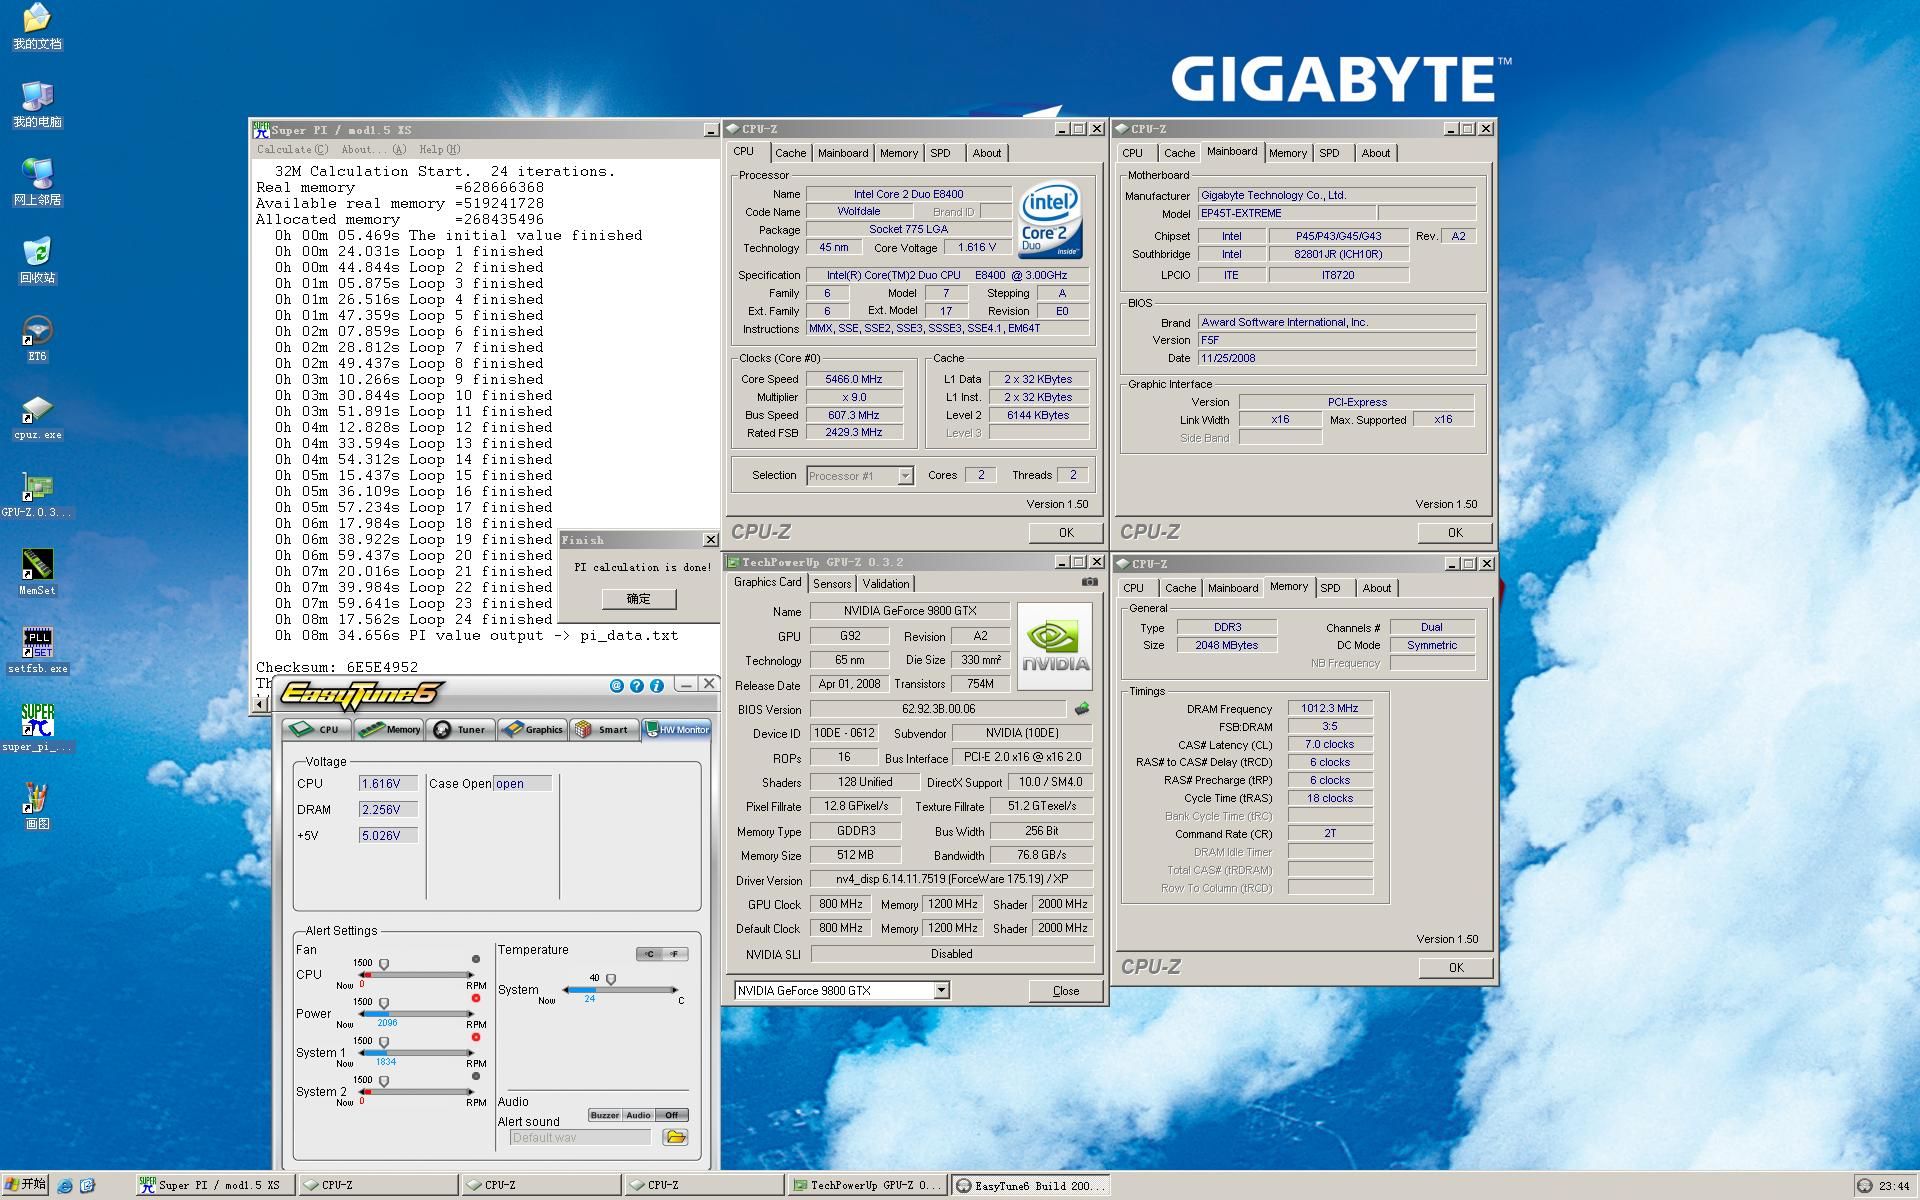
Task: Select the super_pi desktop icon
Action: [x=37, y=729]
